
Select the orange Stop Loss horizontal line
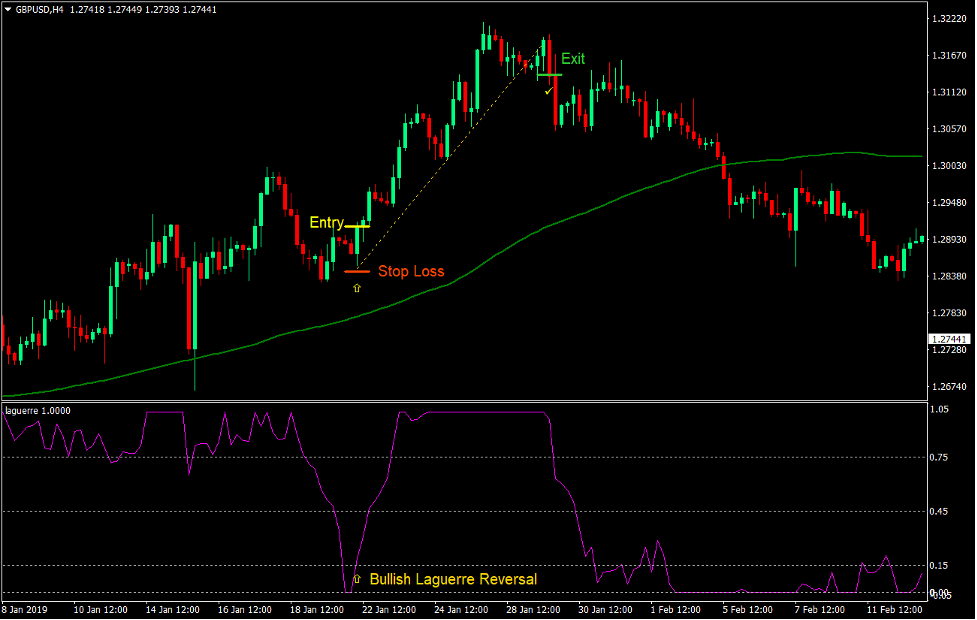point(357,270)
